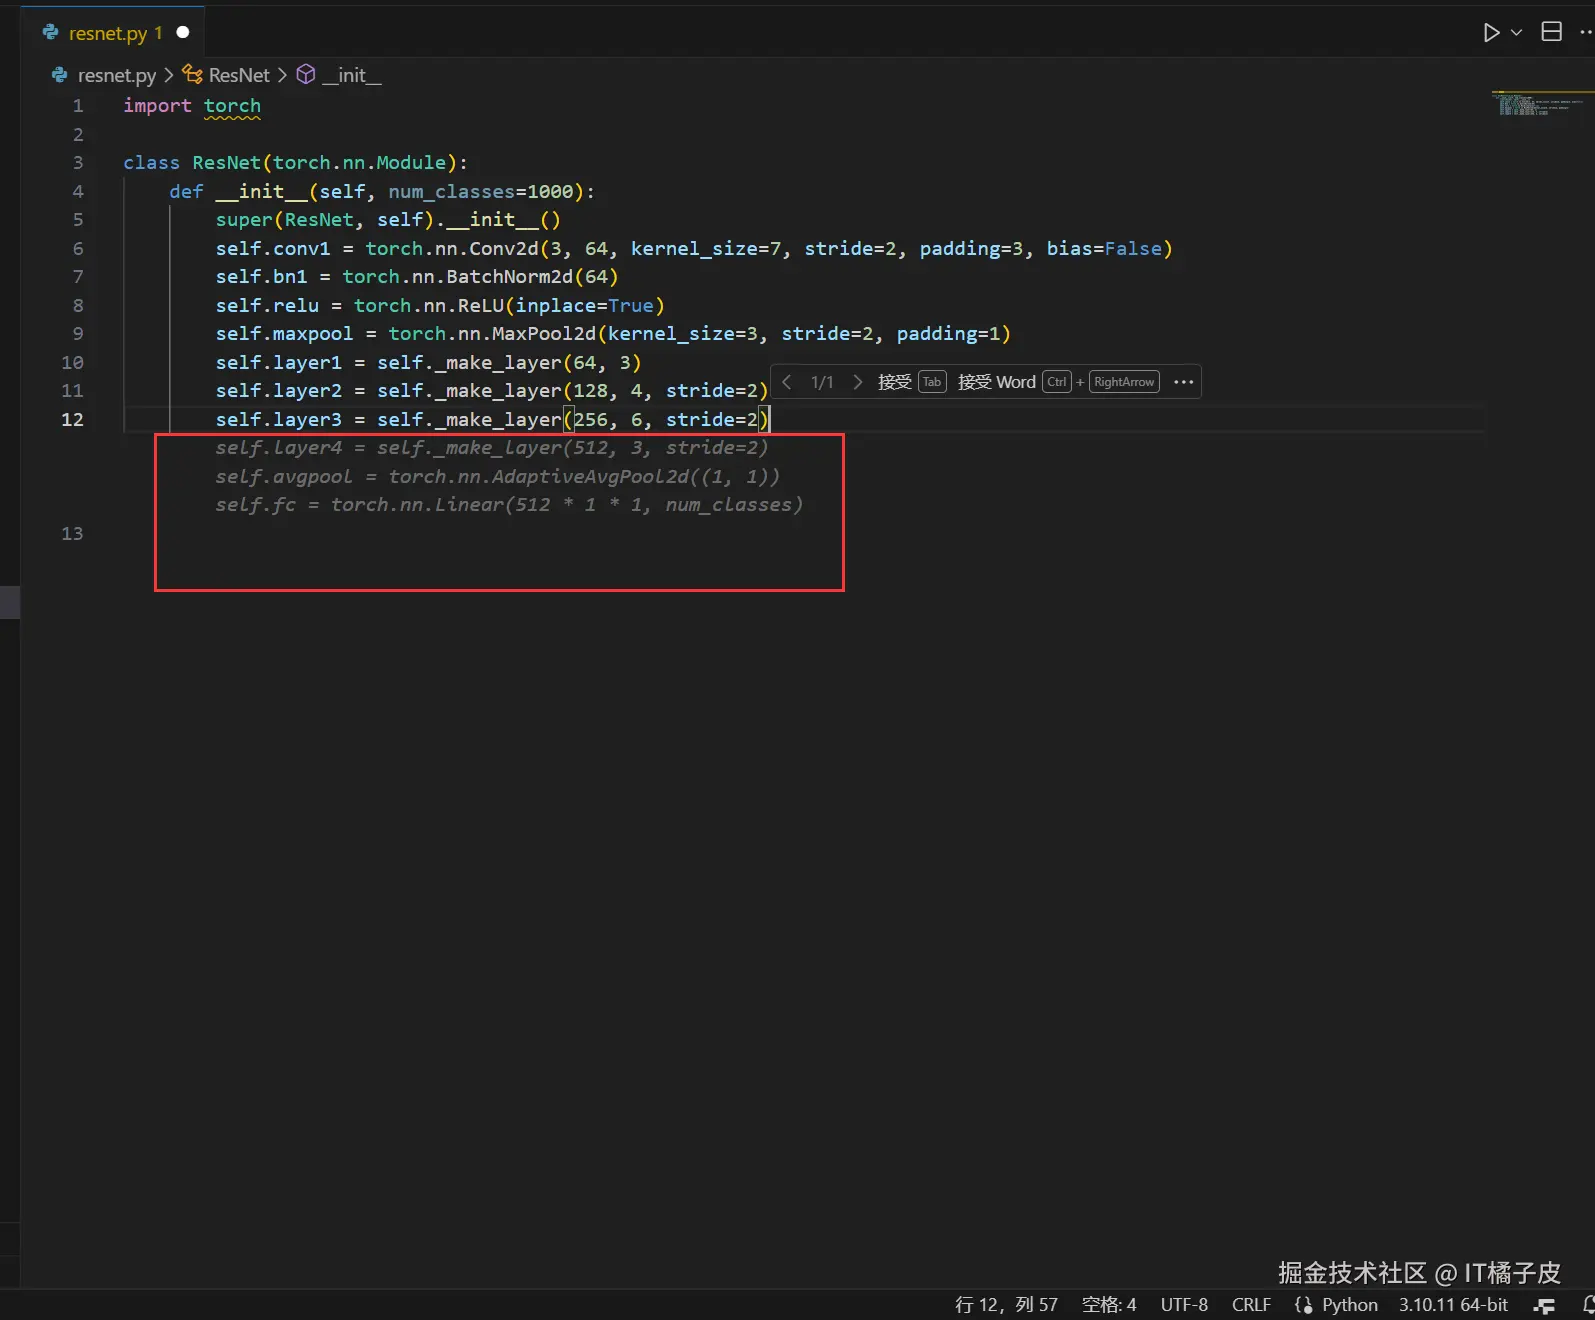Click bias=False on line 6

(x=1104, y=249)
